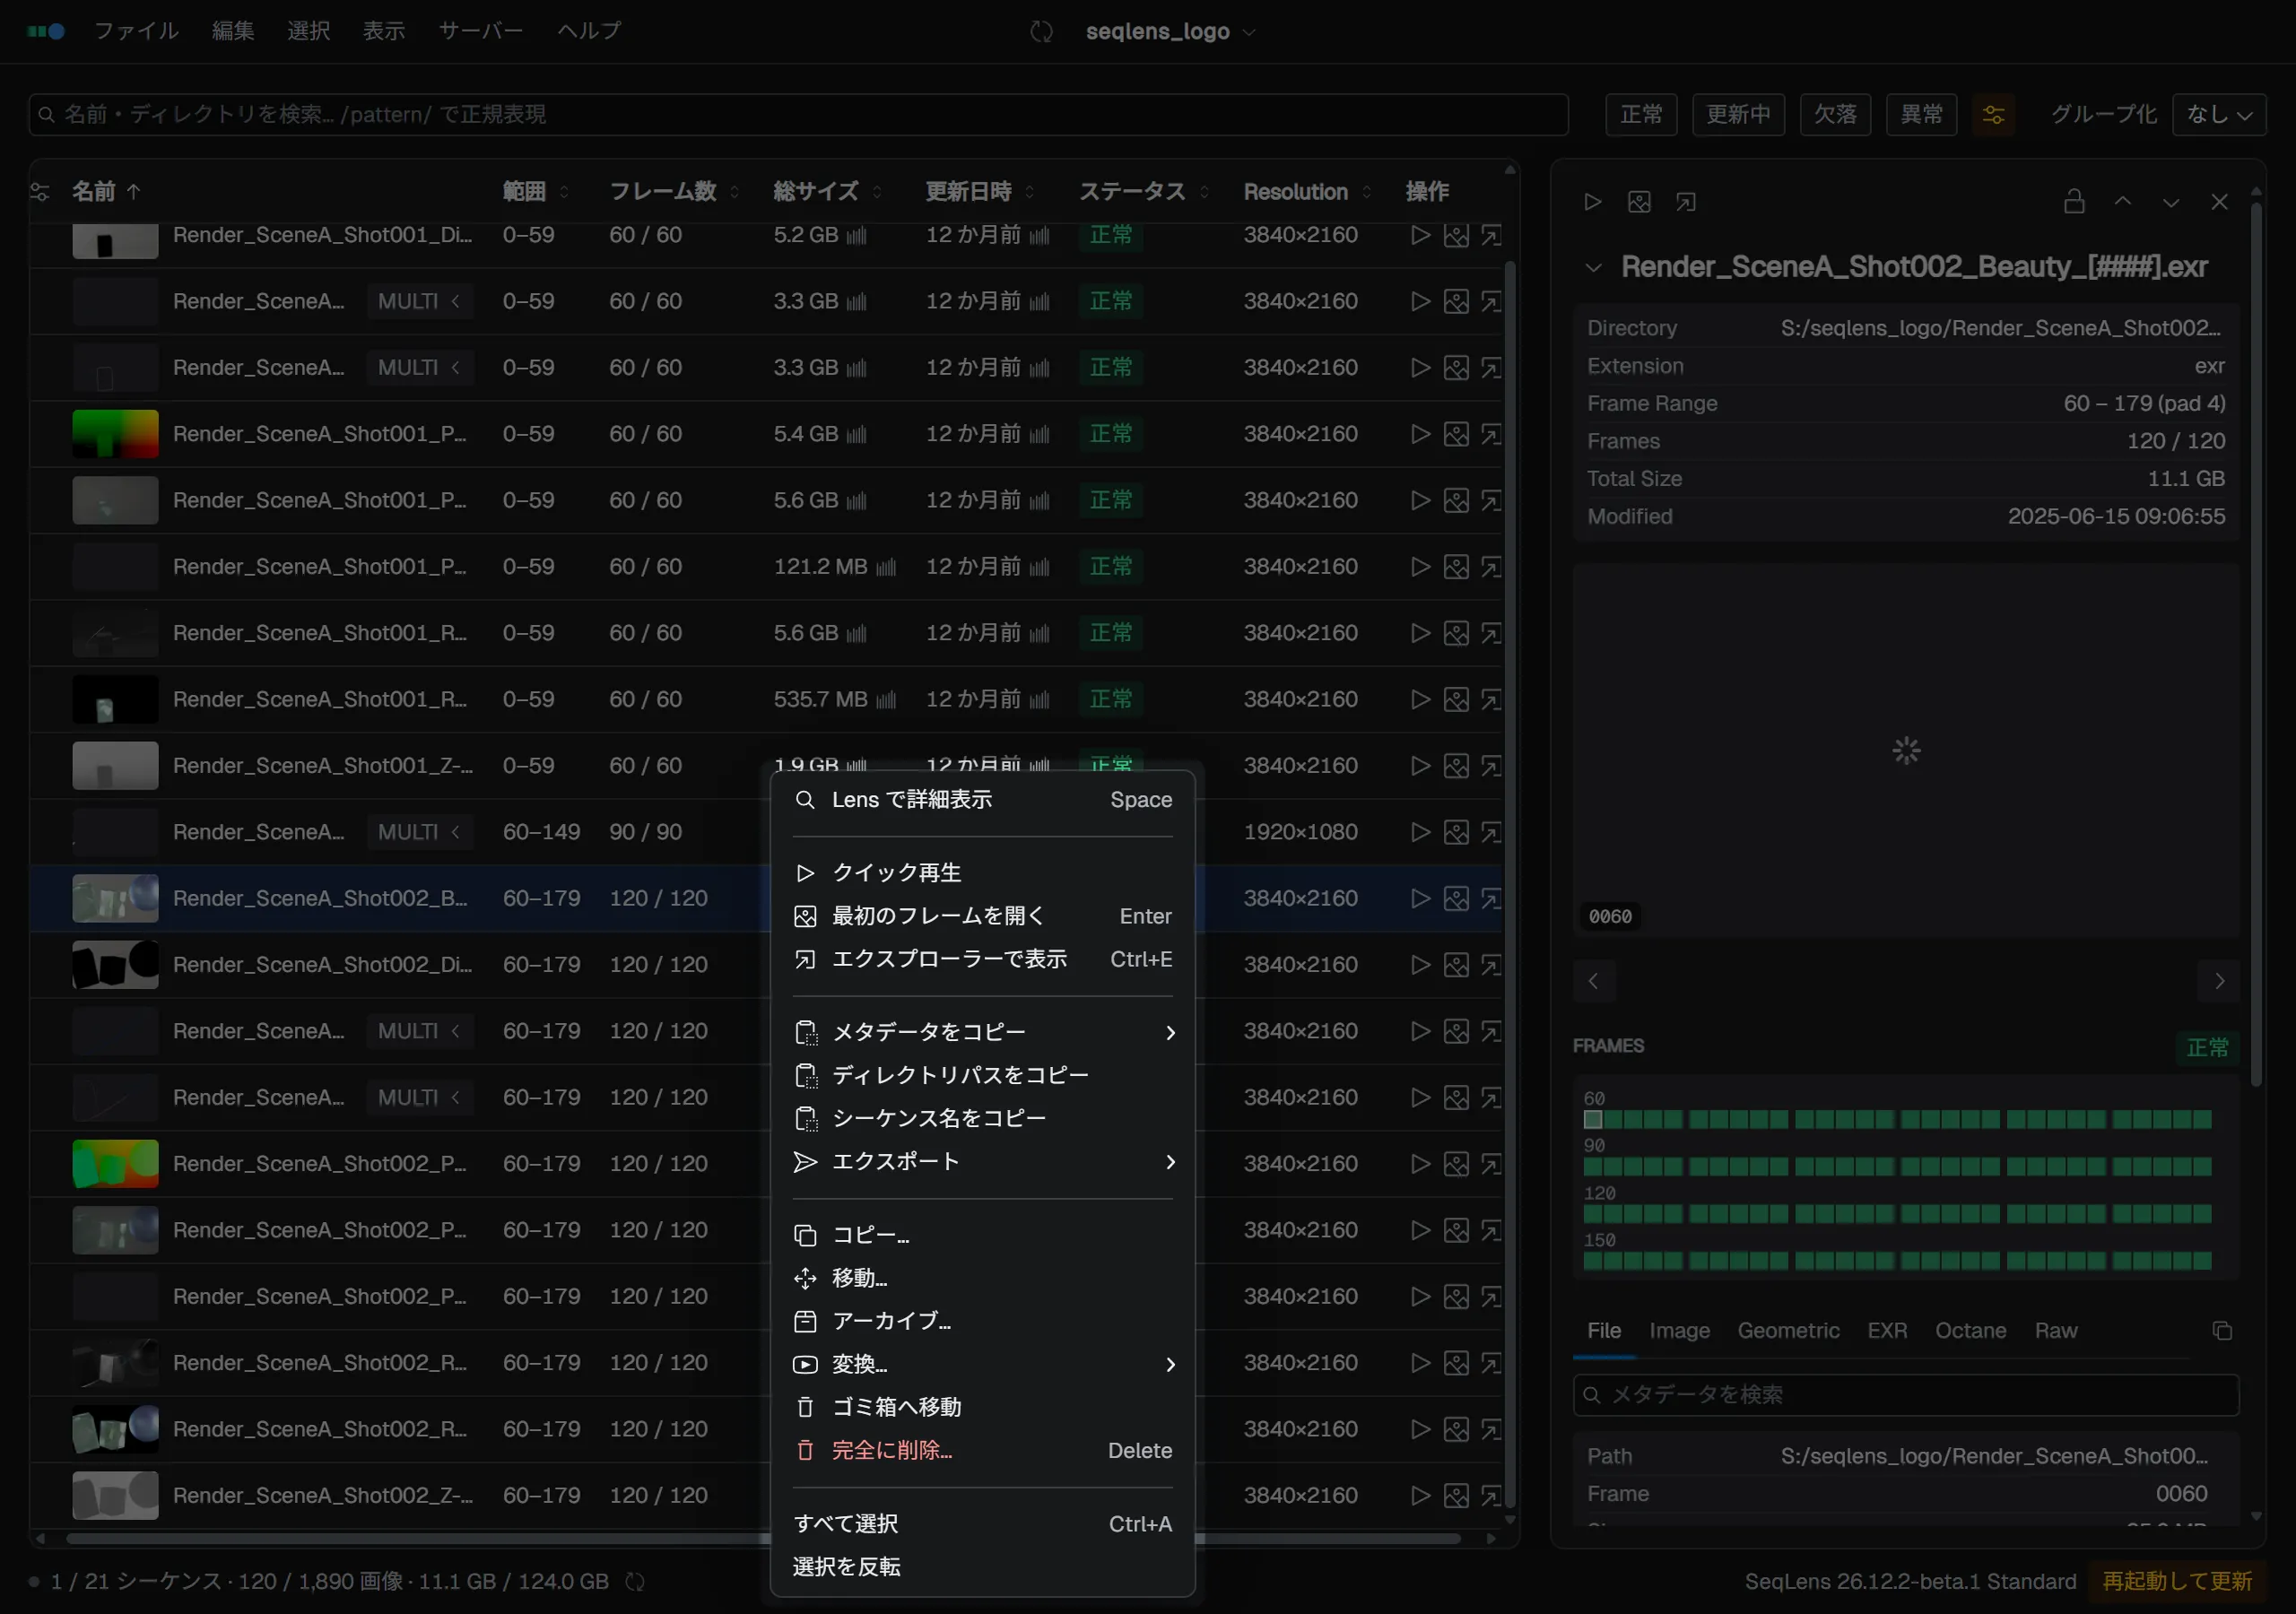The width and height of the screenshot is (2296, 1614).
Task: Copy metadata icon next to Raw tab
Action: click(x=2222, y=1330)
